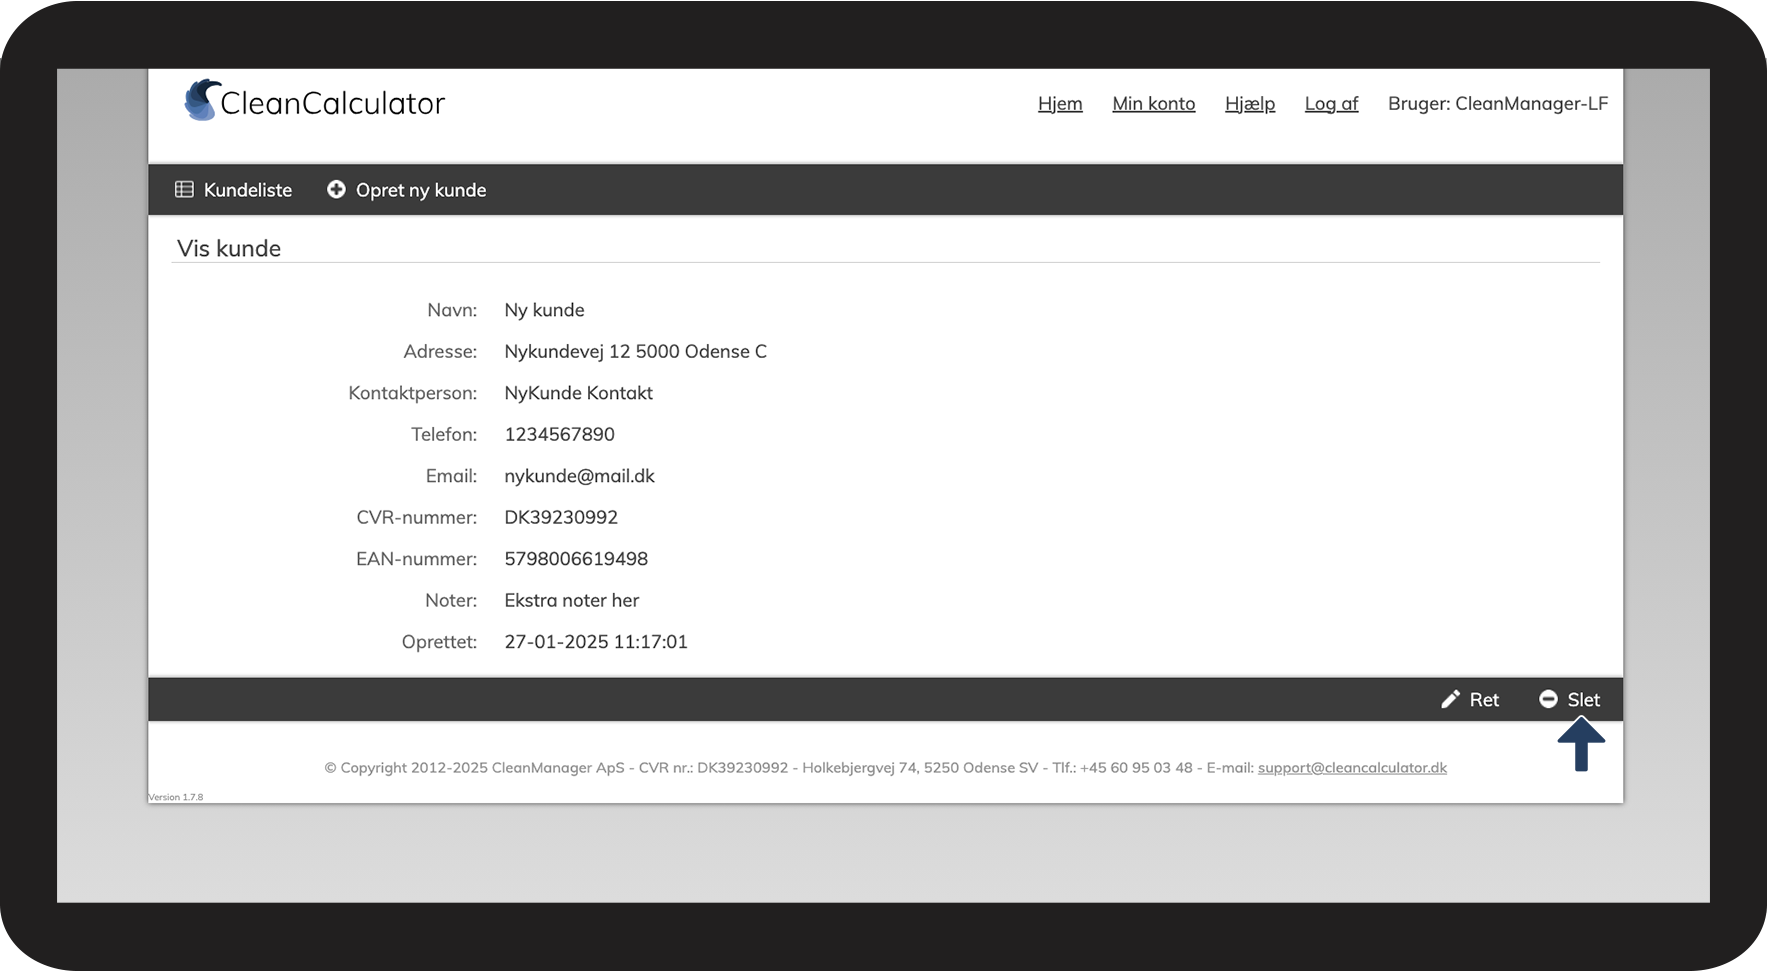Click the Vis kunde heading
The image size is (1767, 971).
[x=229, y=248]
